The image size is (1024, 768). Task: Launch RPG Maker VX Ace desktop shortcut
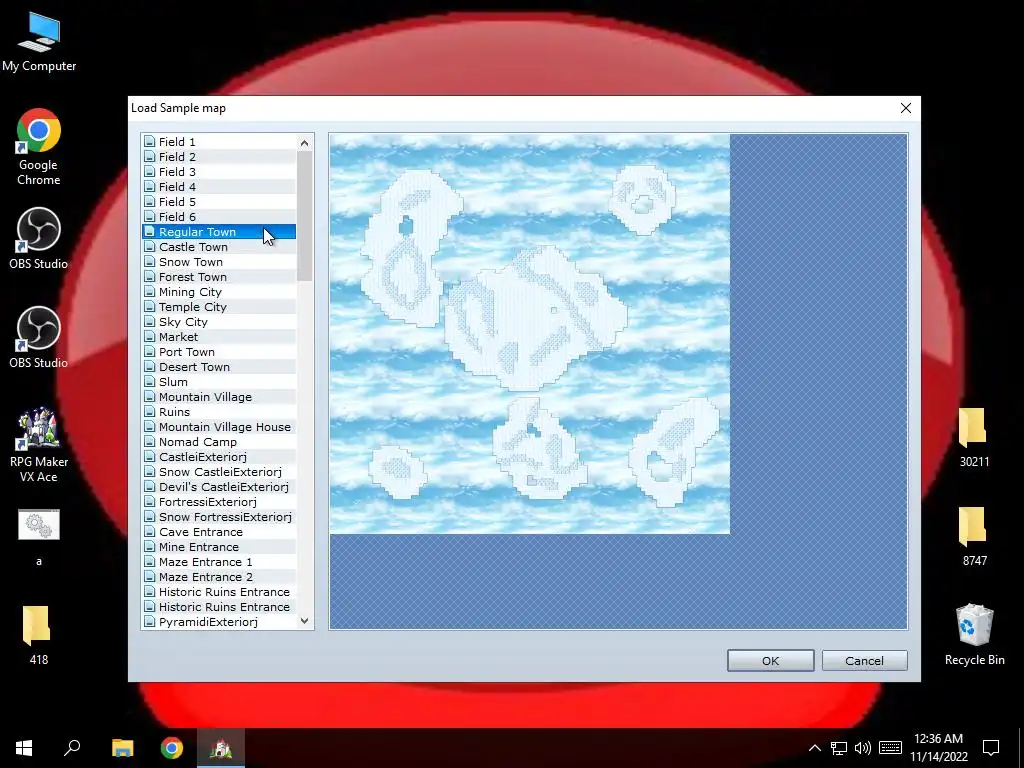[x=39, y=445]
